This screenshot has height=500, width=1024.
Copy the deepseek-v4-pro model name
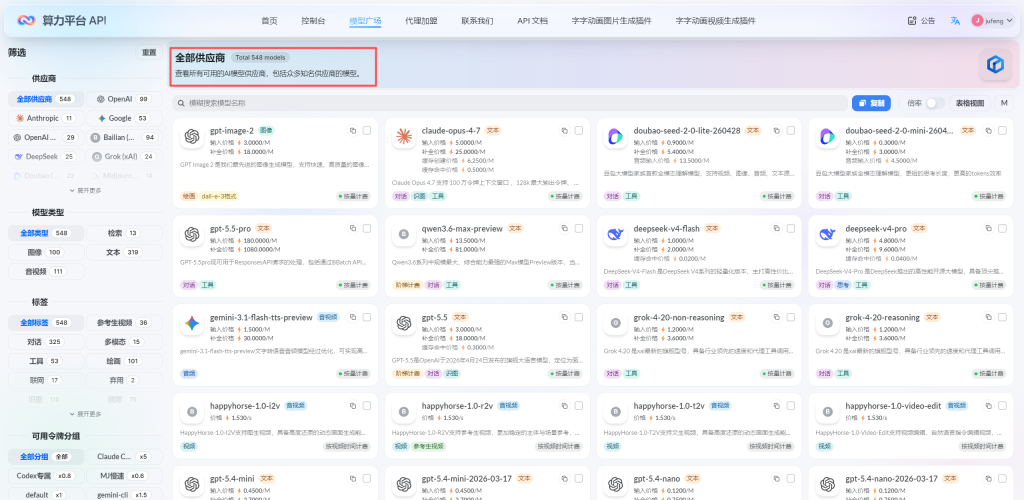988,228
